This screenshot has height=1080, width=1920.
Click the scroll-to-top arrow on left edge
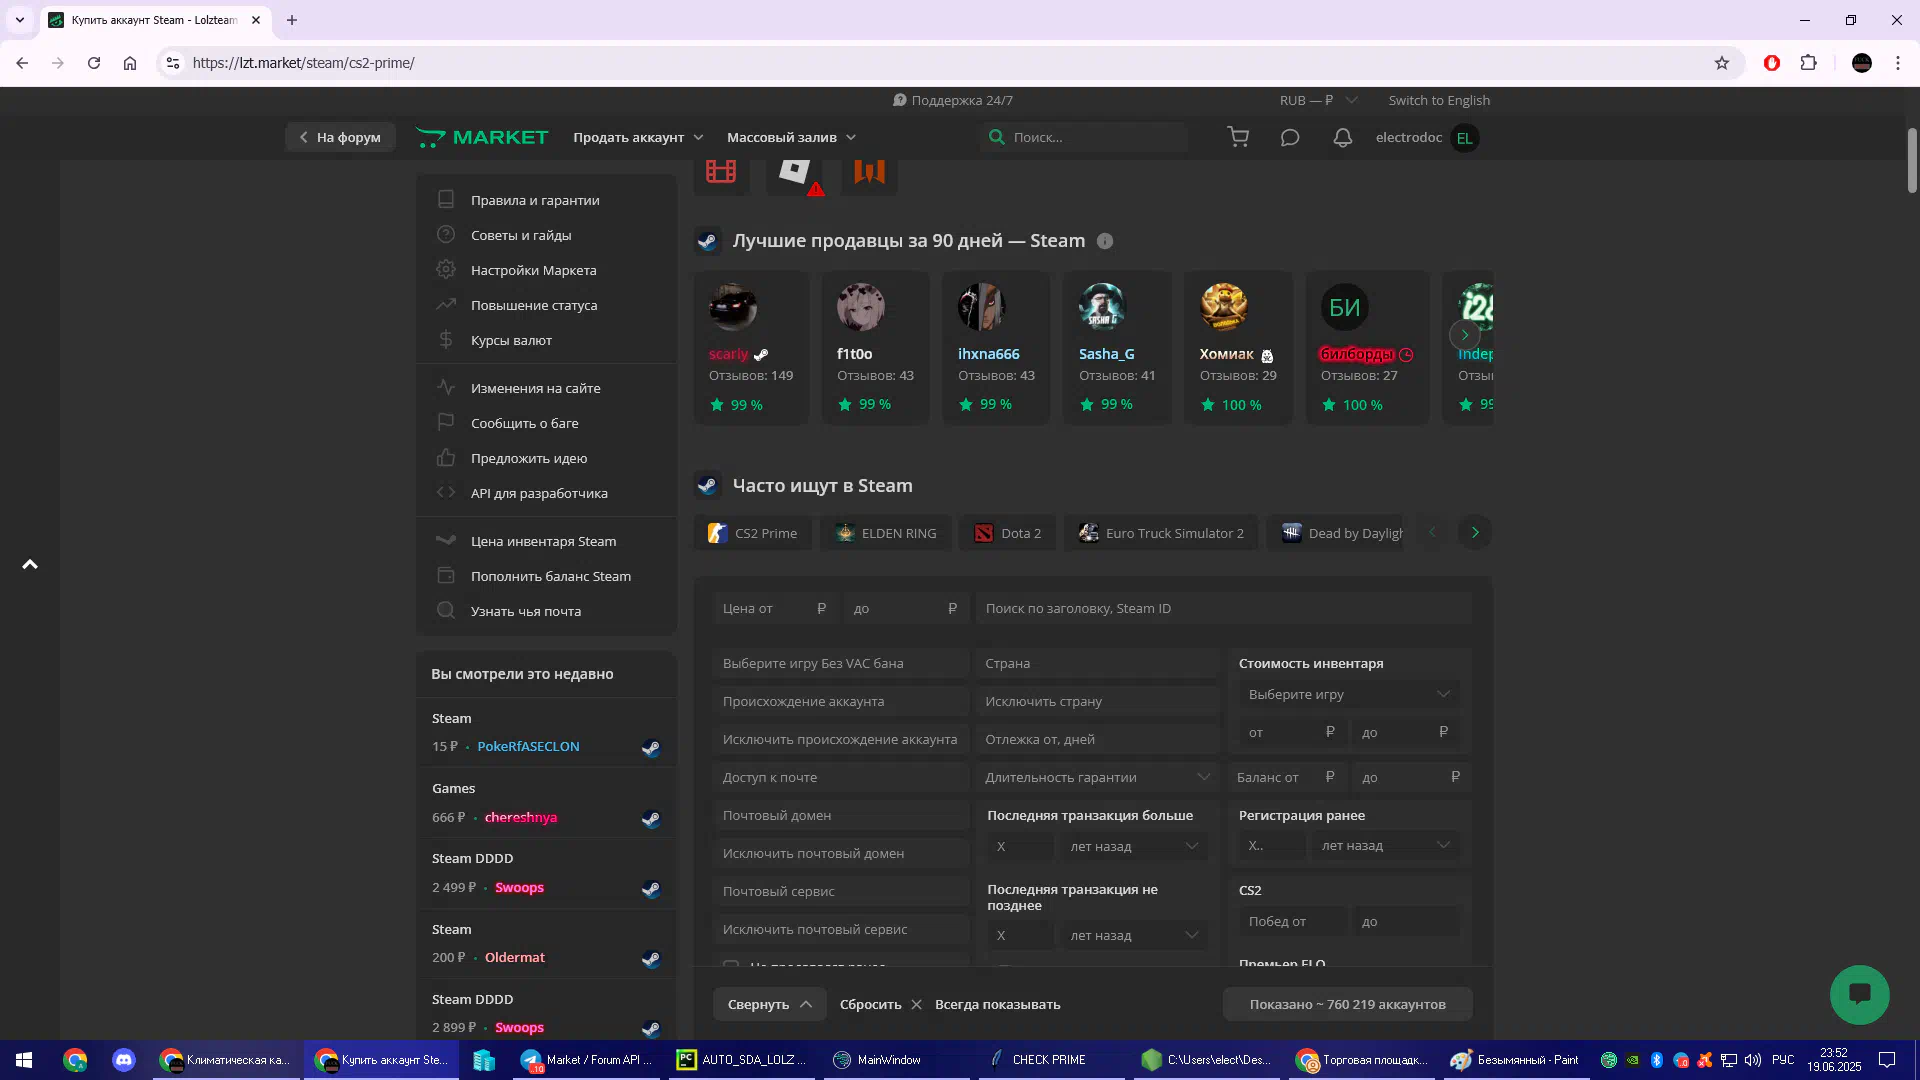coord(30,565)
